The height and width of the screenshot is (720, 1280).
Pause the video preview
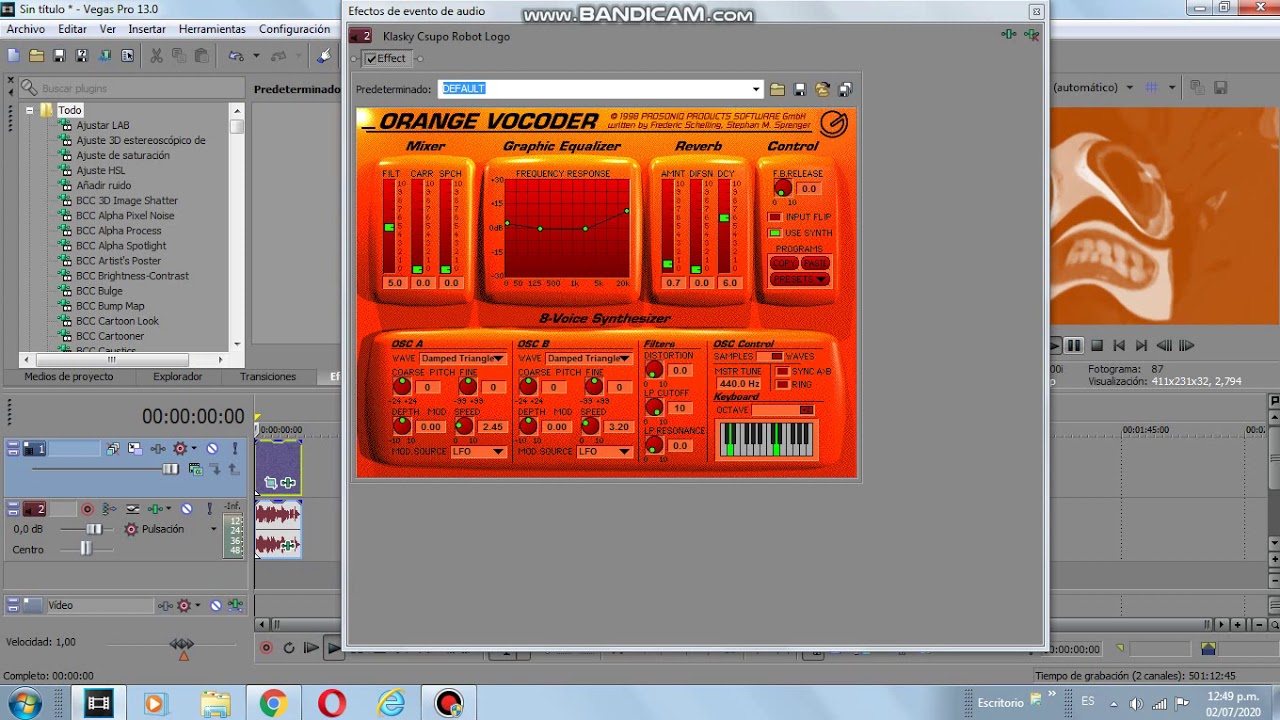coord(1074,346)
